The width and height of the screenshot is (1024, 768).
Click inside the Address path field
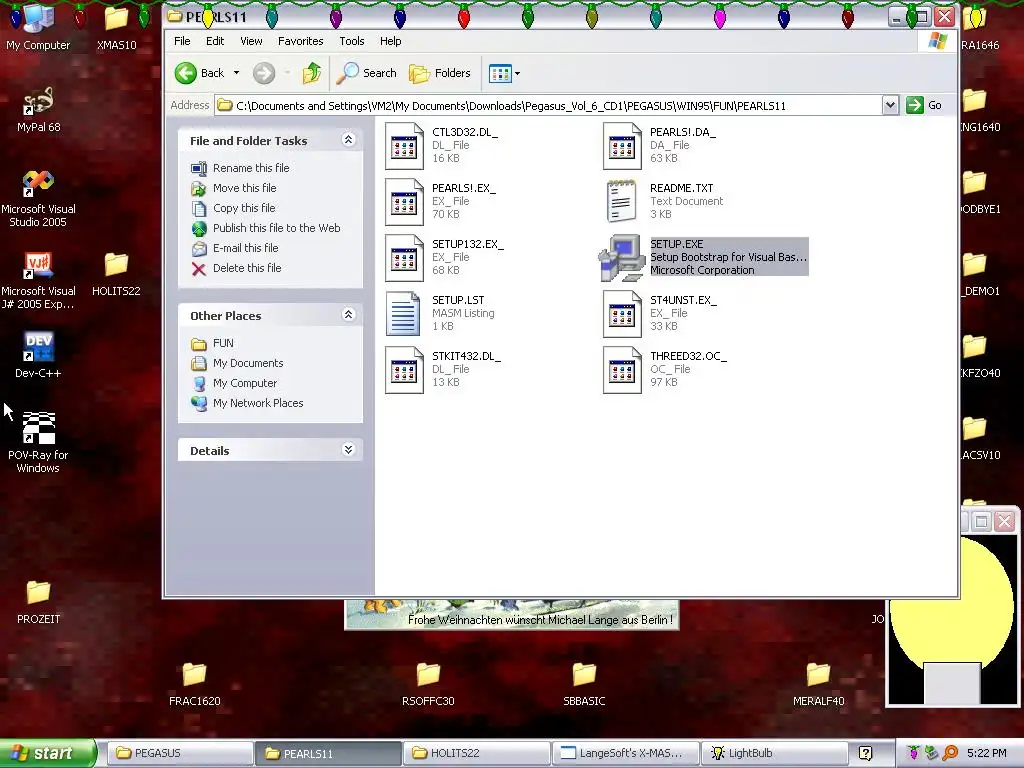[x=548, y=105]
